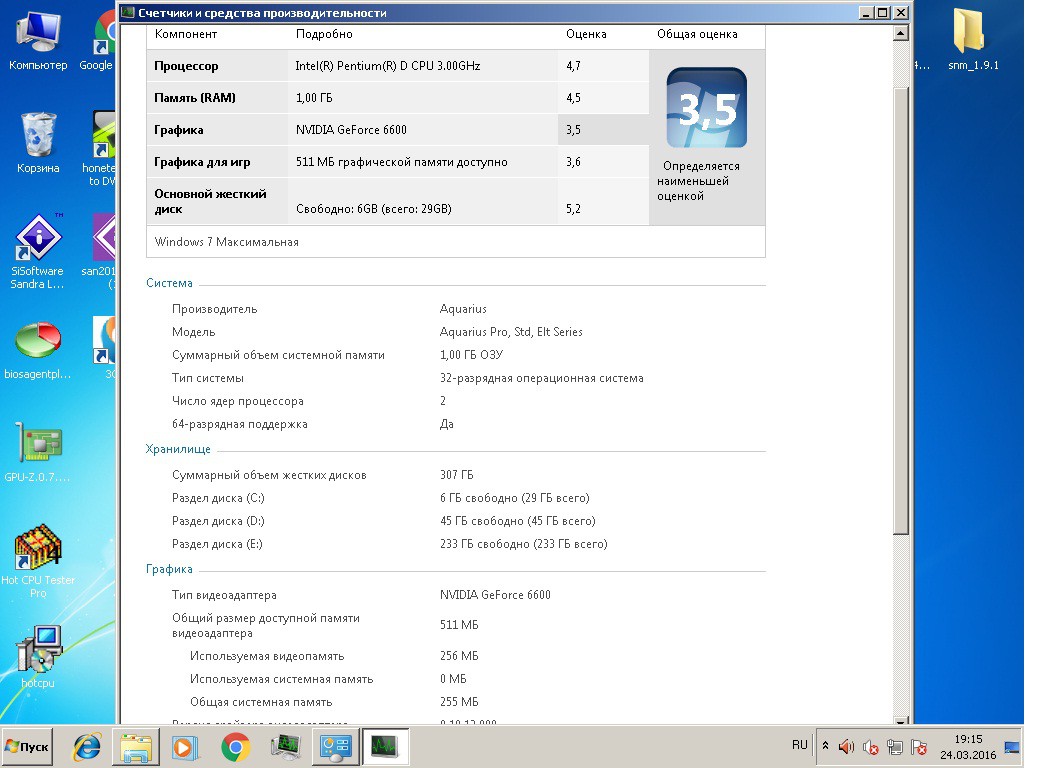Click the Графика section heading below Хранилище
Viewport: 1037px width, 768px height.
click(x=169, y=570)
